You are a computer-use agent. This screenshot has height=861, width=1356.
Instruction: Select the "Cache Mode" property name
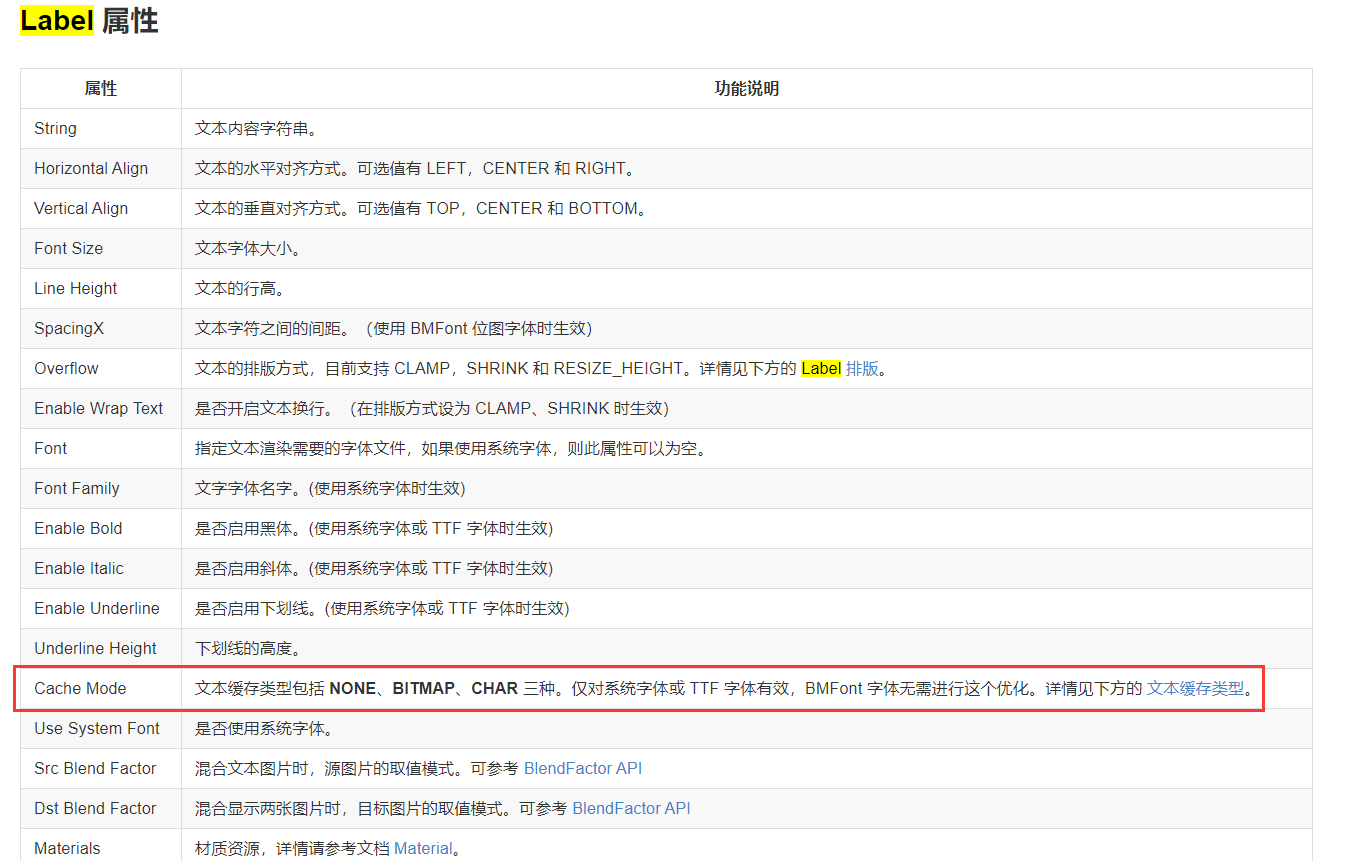click(x=80, y=688)
